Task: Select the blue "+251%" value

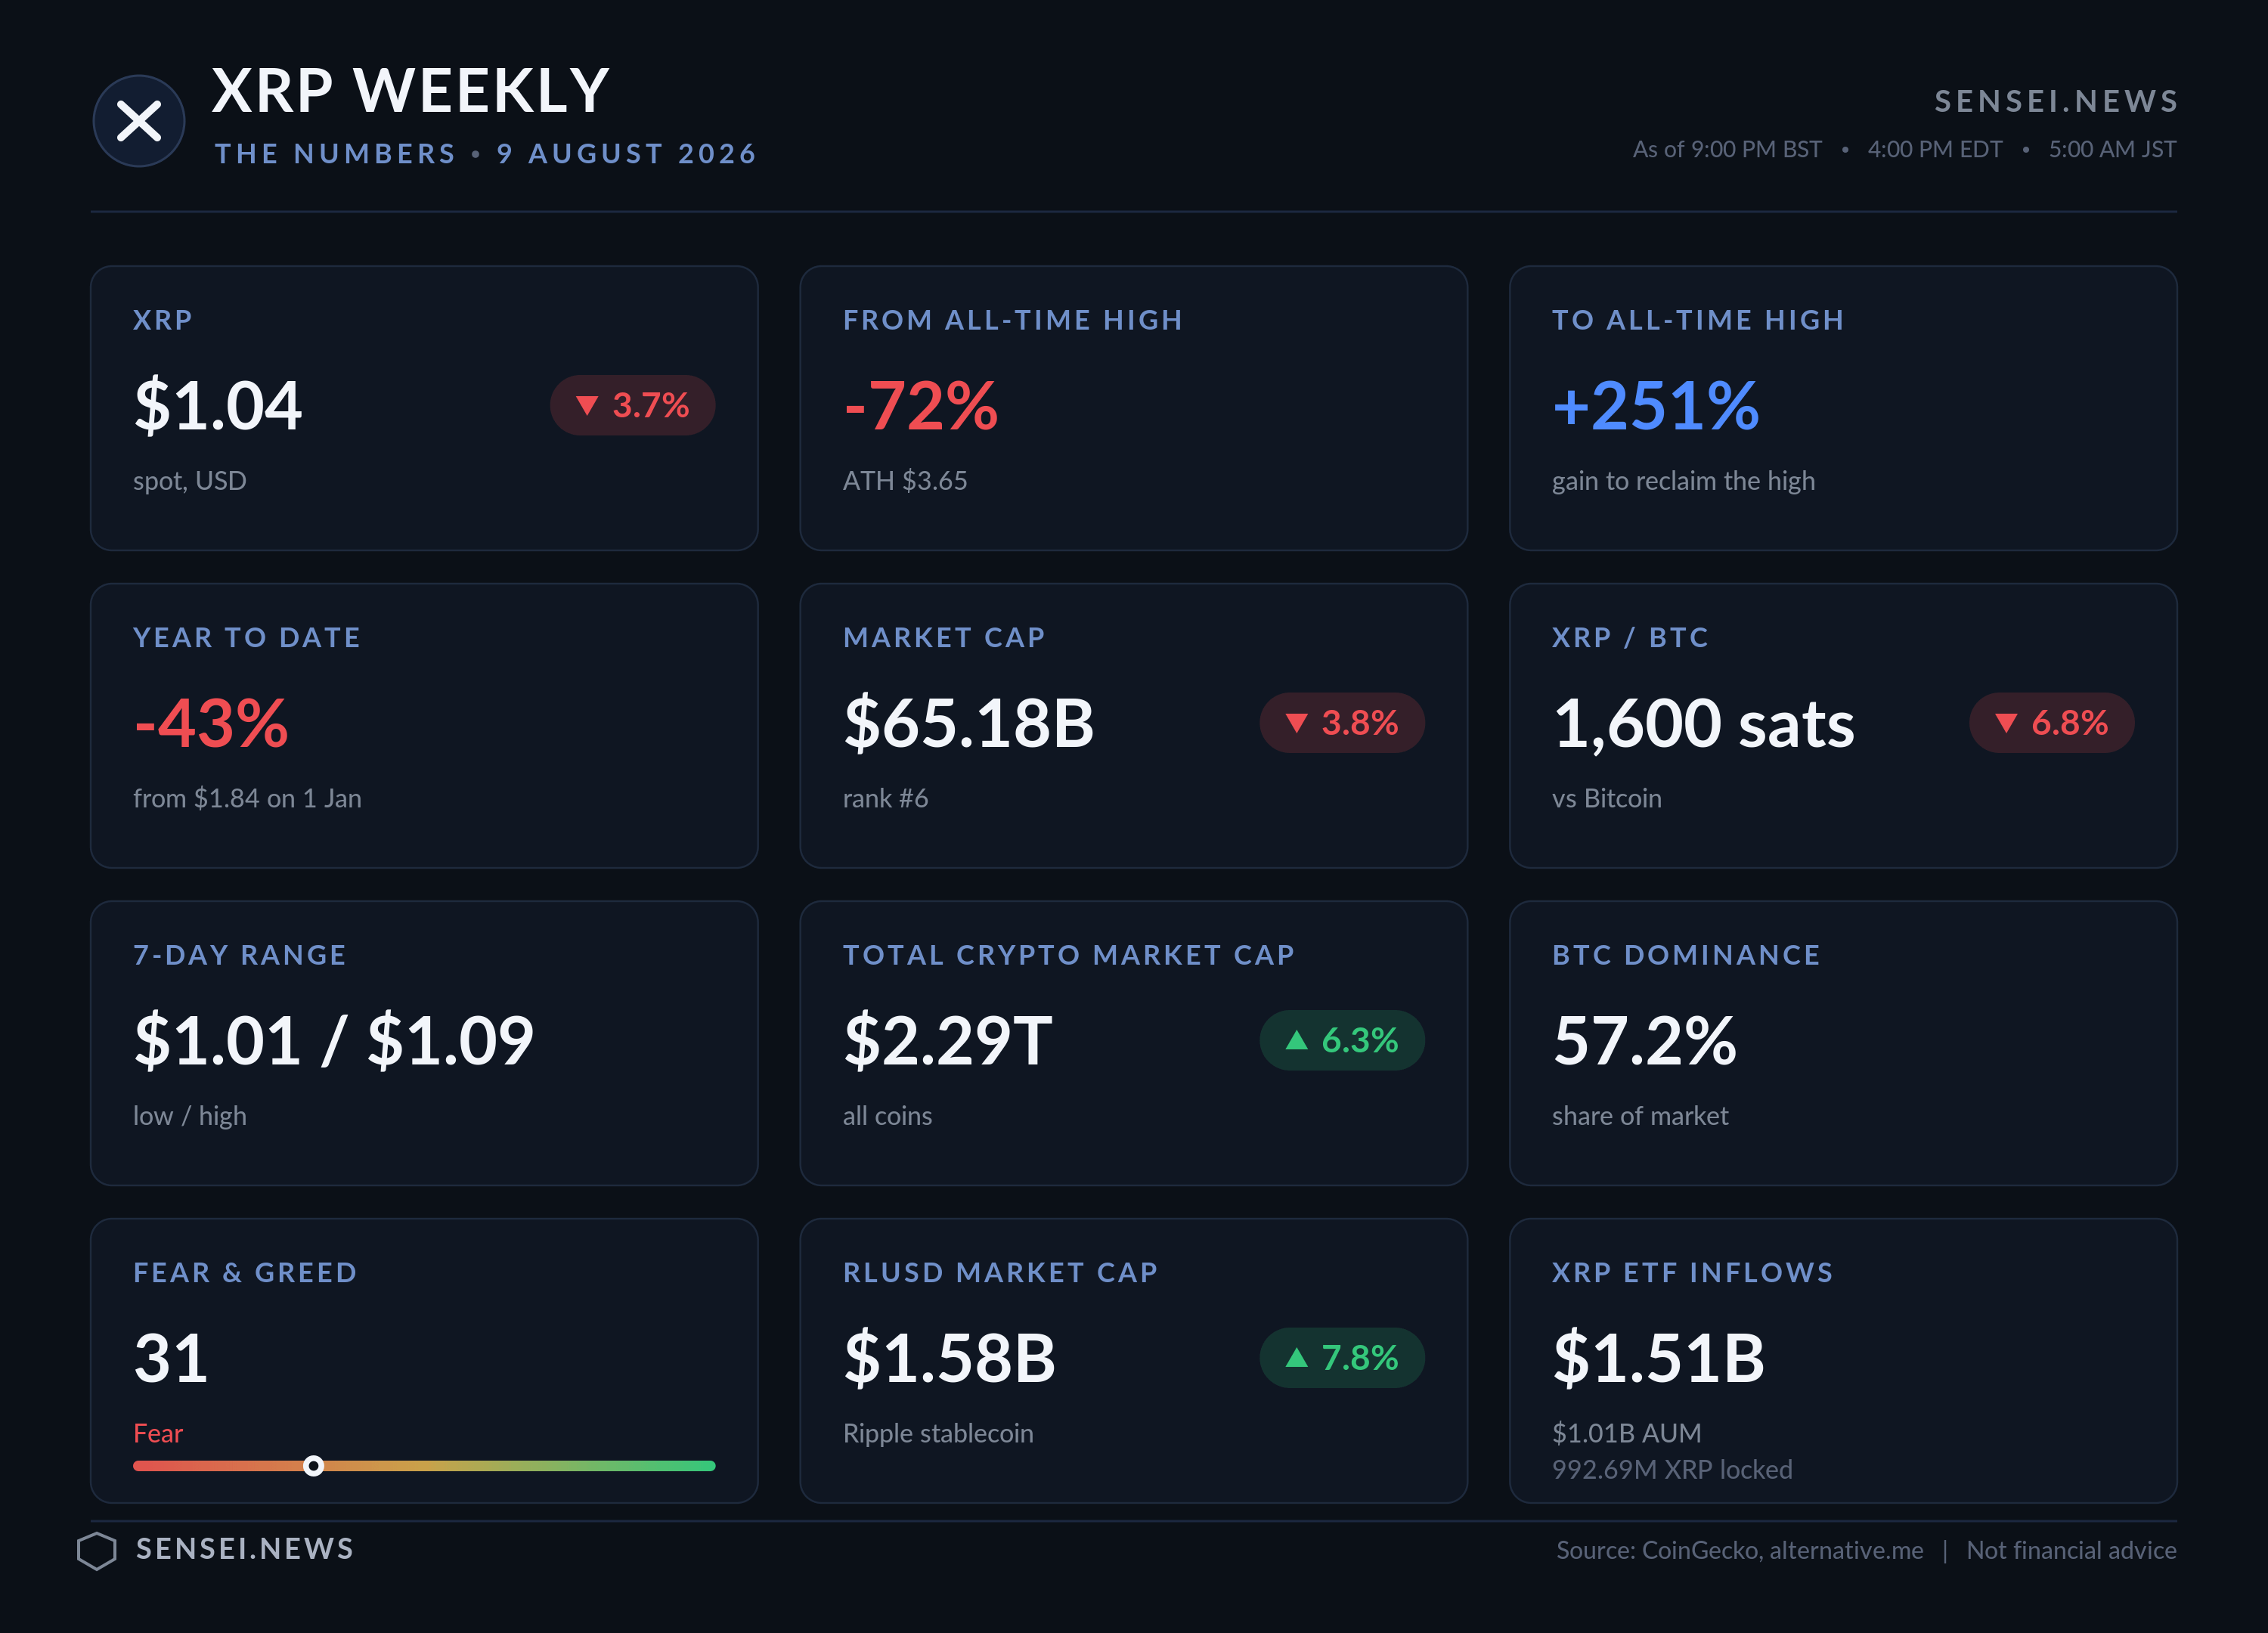Action: pos(1656,405)
